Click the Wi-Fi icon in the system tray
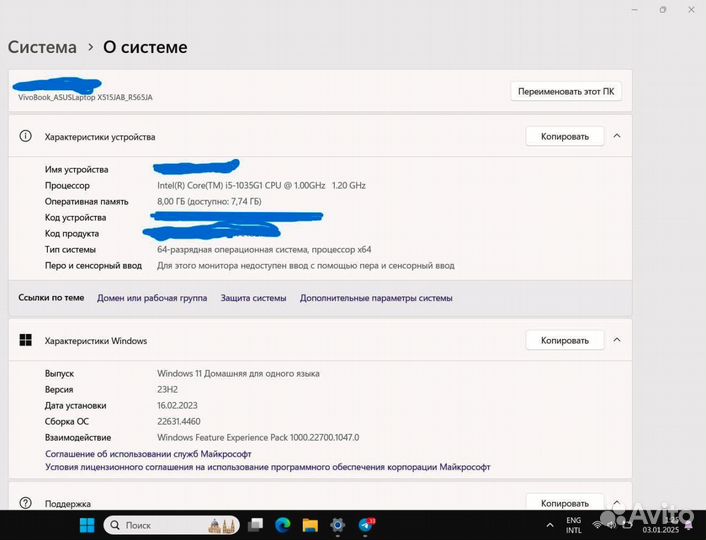 (x=597, y=525)
